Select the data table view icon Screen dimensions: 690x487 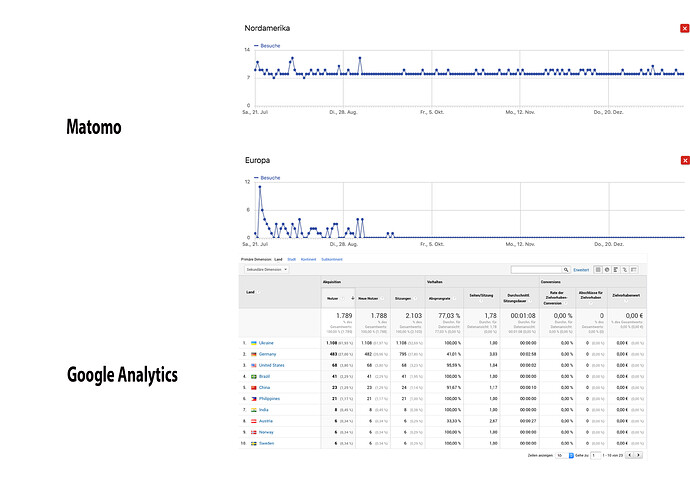pos(598,270)
